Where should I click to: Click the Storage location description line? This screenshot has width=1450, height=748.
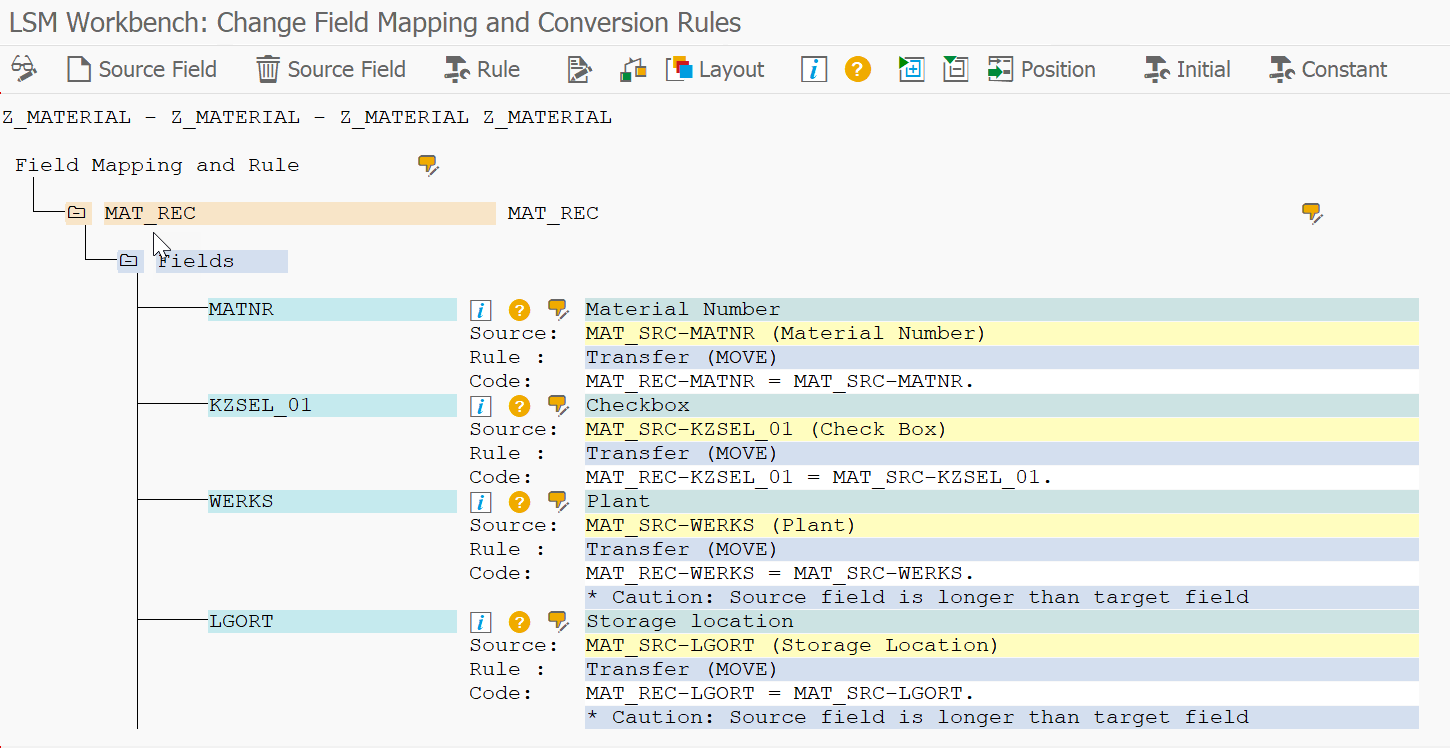pos(1001,621)
